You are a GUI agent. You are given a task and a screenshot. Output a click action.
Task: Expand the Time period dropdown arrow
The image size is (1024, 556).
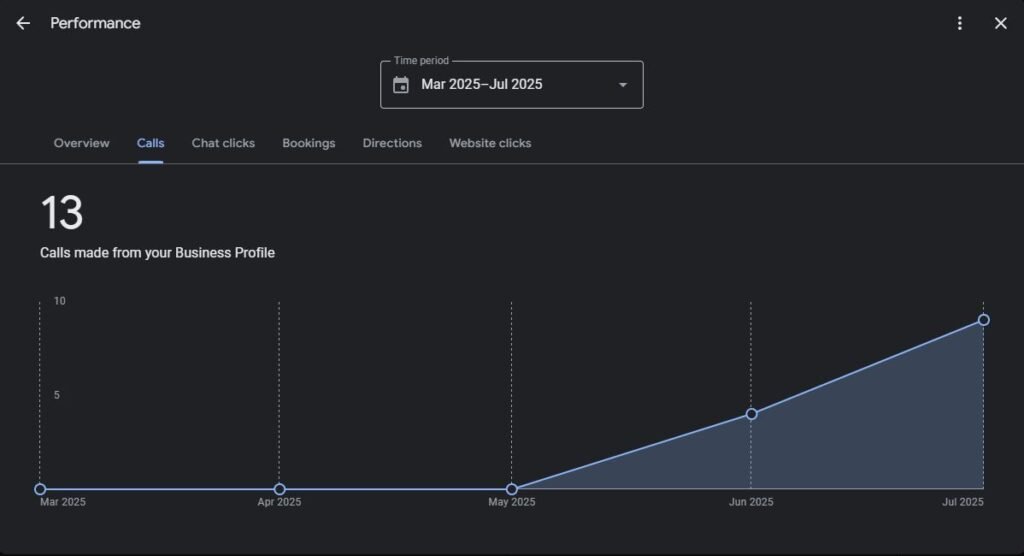pos(623,85)
